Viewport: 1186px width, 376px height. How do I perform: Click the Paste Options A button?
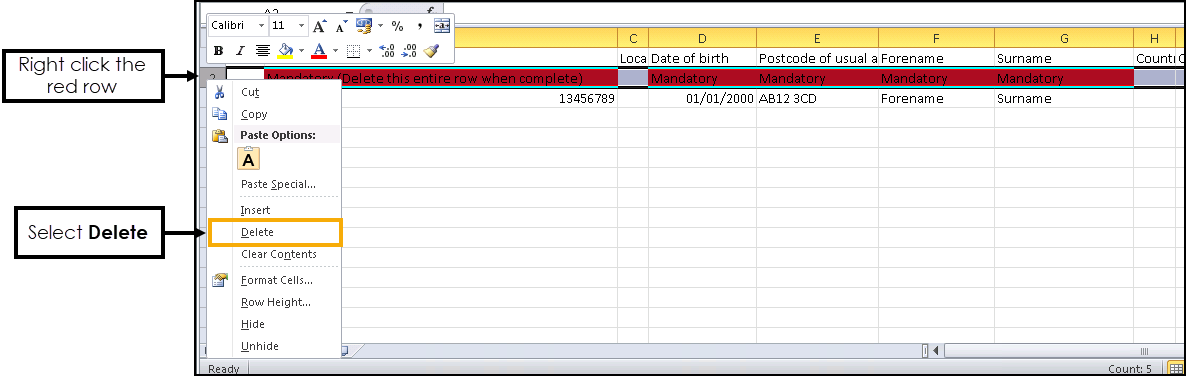tap(248, 158)
